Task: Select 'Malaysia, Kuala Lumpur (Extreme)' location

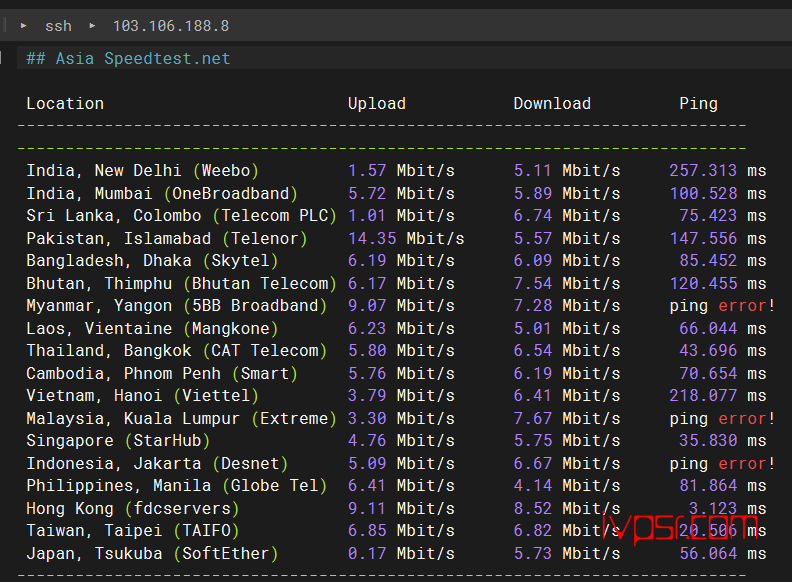Action: tap(181, 418)
